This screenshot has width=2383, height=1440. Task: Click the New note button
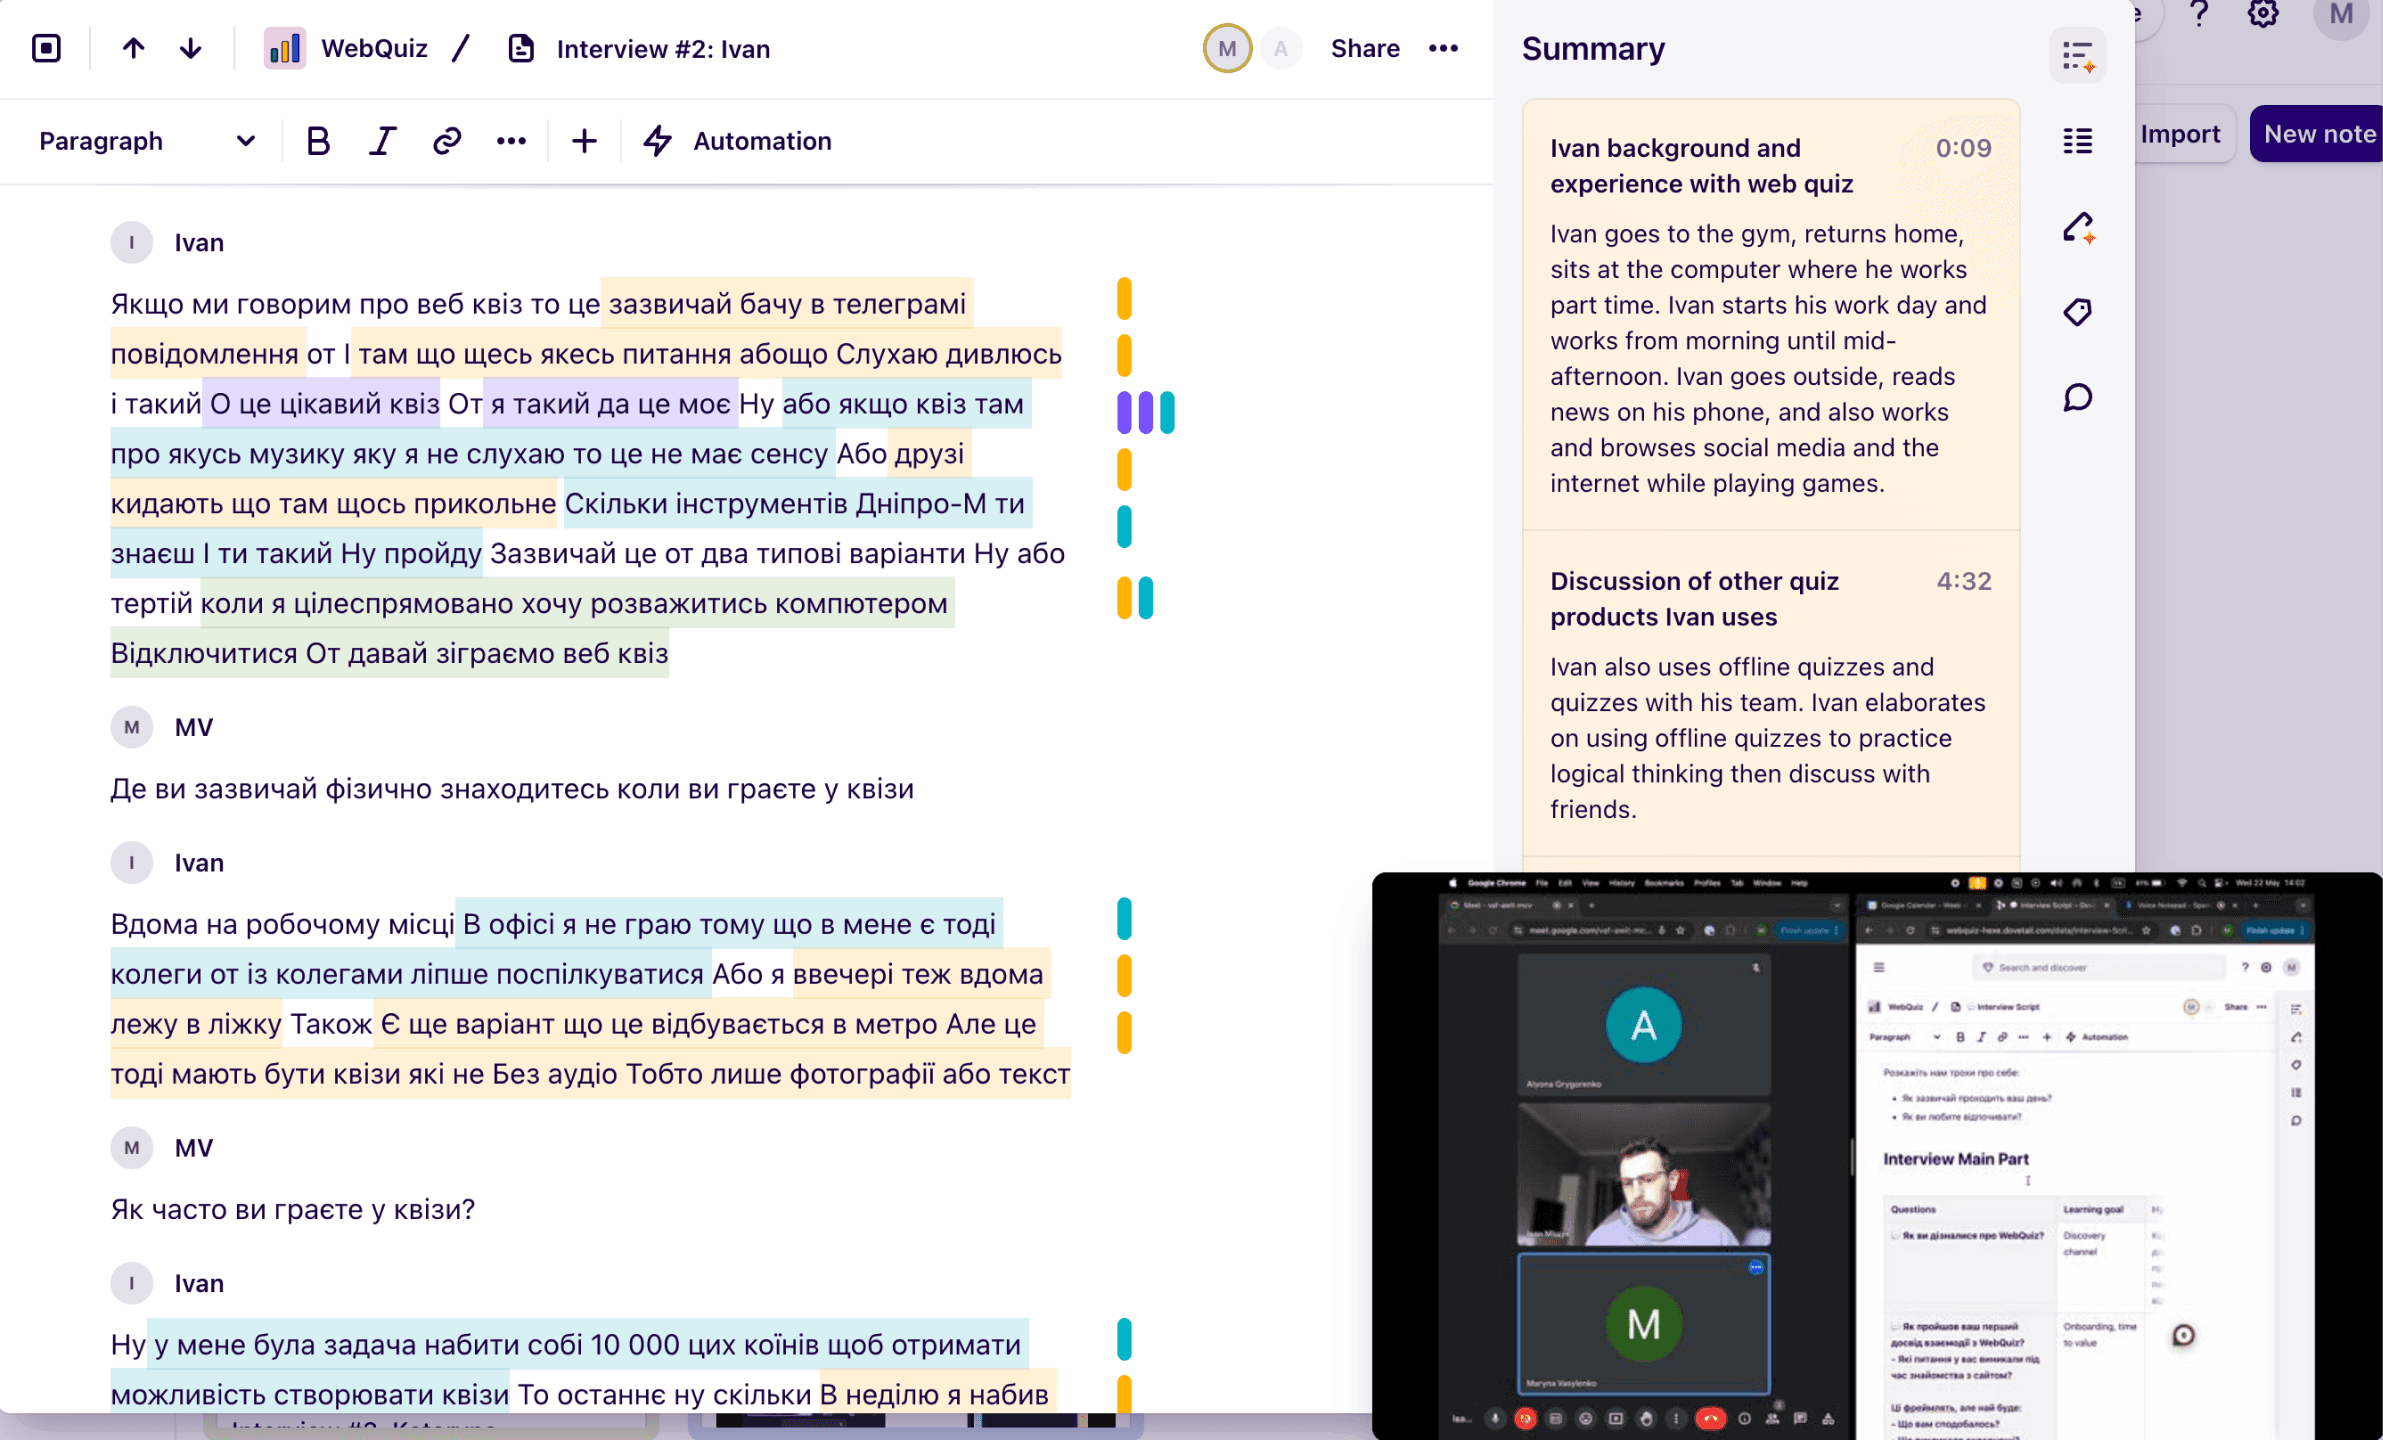pos(2318,134)
